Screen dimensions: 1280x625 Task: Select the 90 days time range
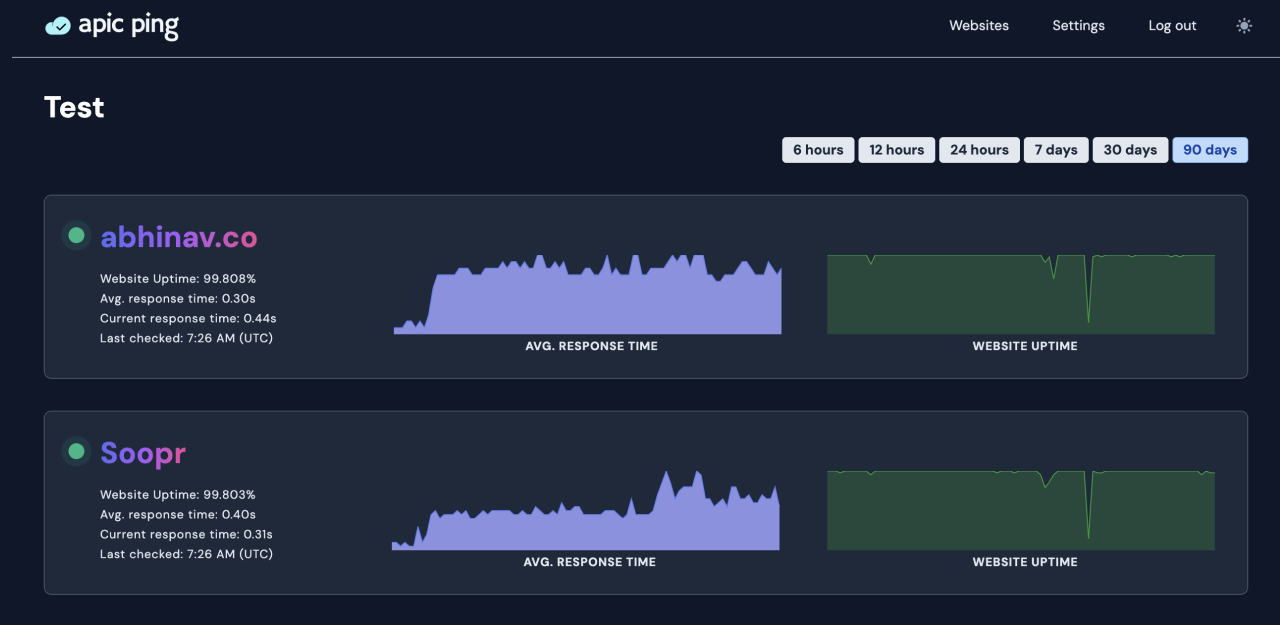coord(1210,150)
